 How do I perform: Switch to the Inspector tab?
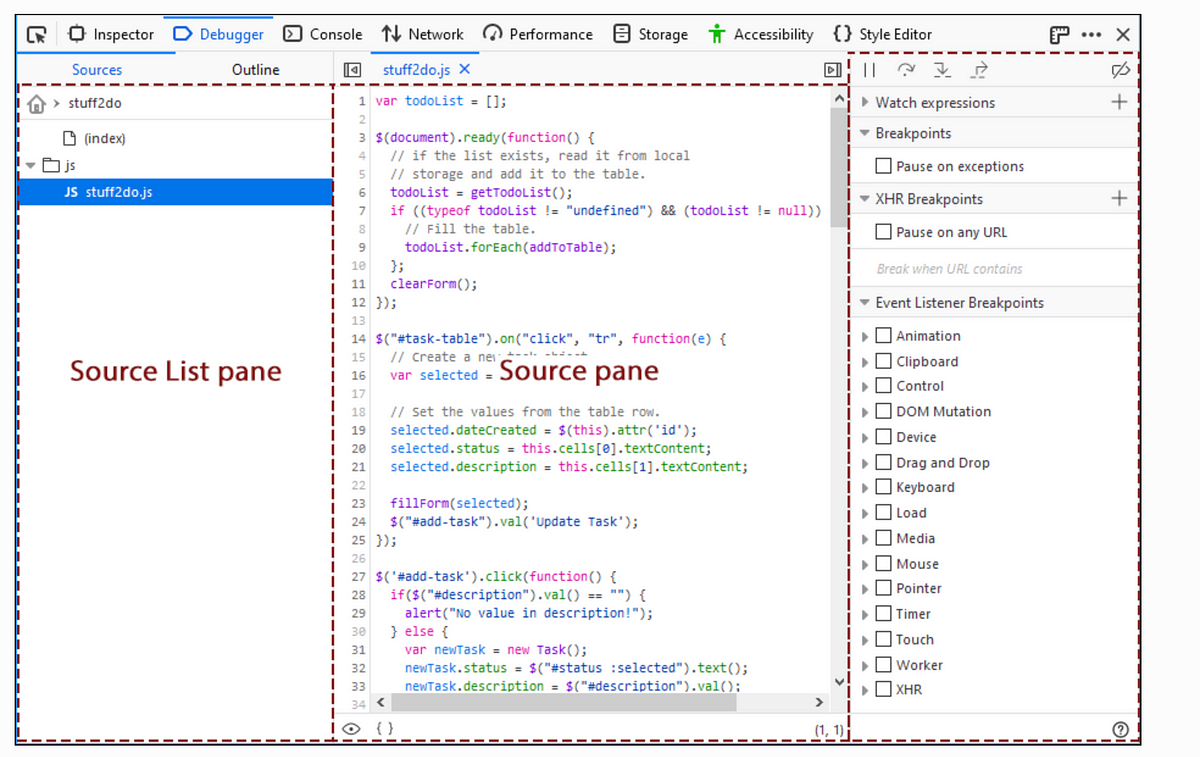point(109,34)
